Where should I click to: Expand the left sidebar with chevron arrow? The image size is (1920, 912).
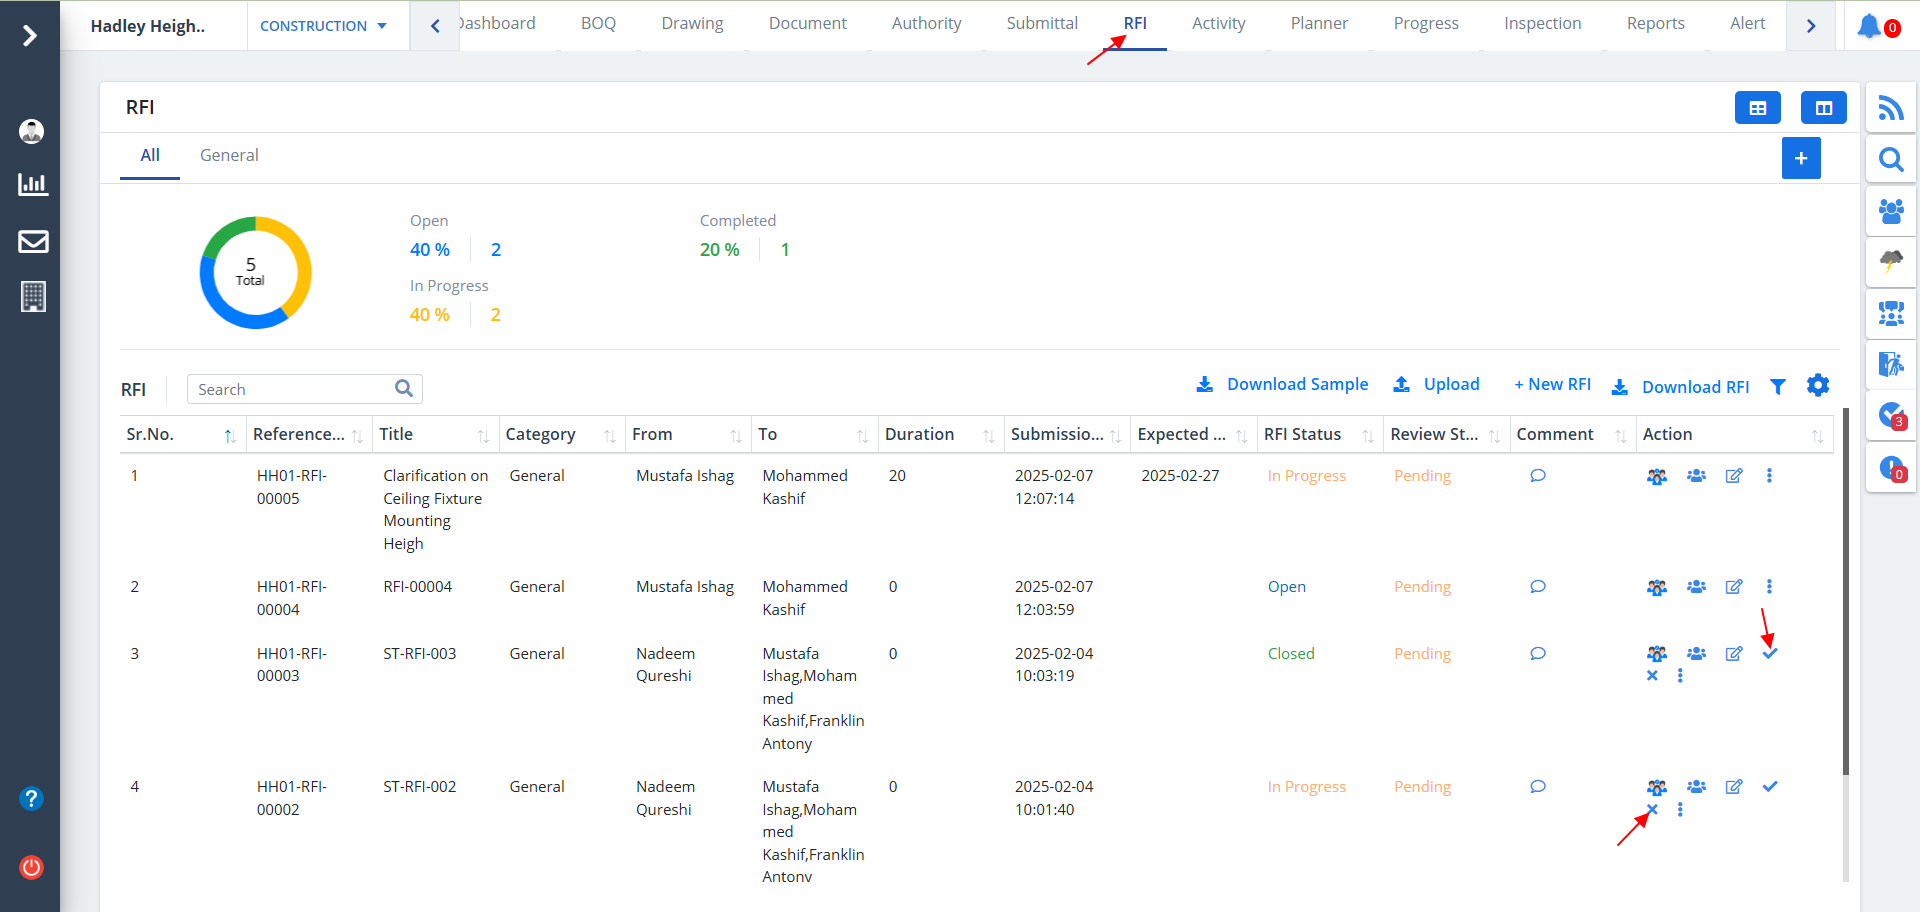(30, 36)
